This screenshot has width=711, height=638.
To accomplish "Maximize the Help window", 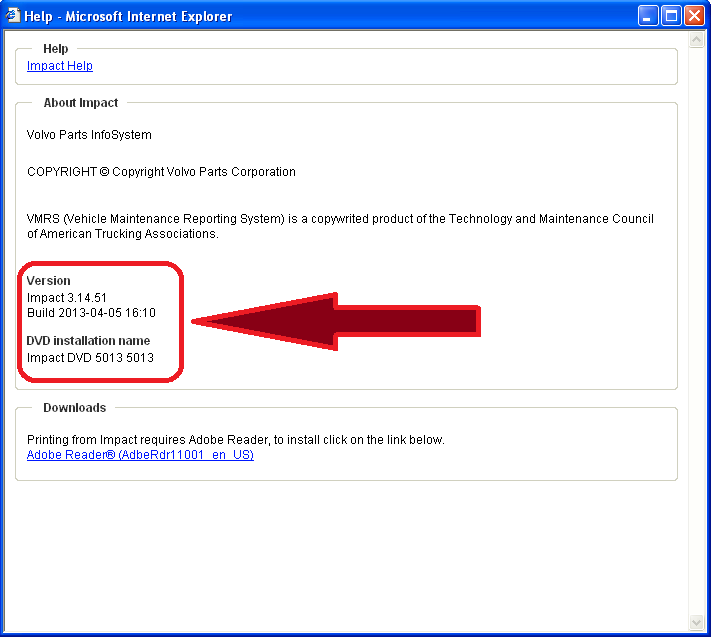I will 671,16.
